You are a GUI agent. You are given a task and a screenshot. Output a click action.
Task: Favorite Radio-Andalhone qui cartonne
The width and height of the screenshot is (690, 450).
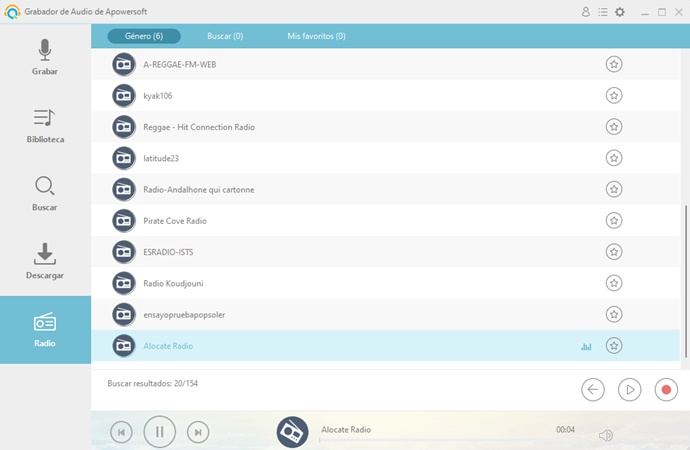614,189
